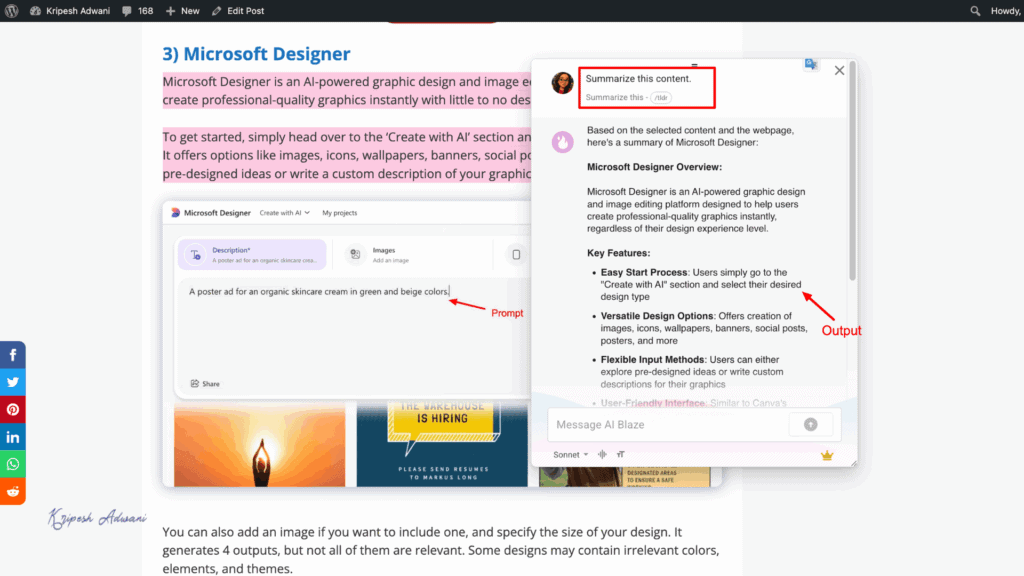The width and height of the screenshot is (1024, 576).
Task: Click the gold crown icon in AI Blaze
Action: tap(827, 455)
